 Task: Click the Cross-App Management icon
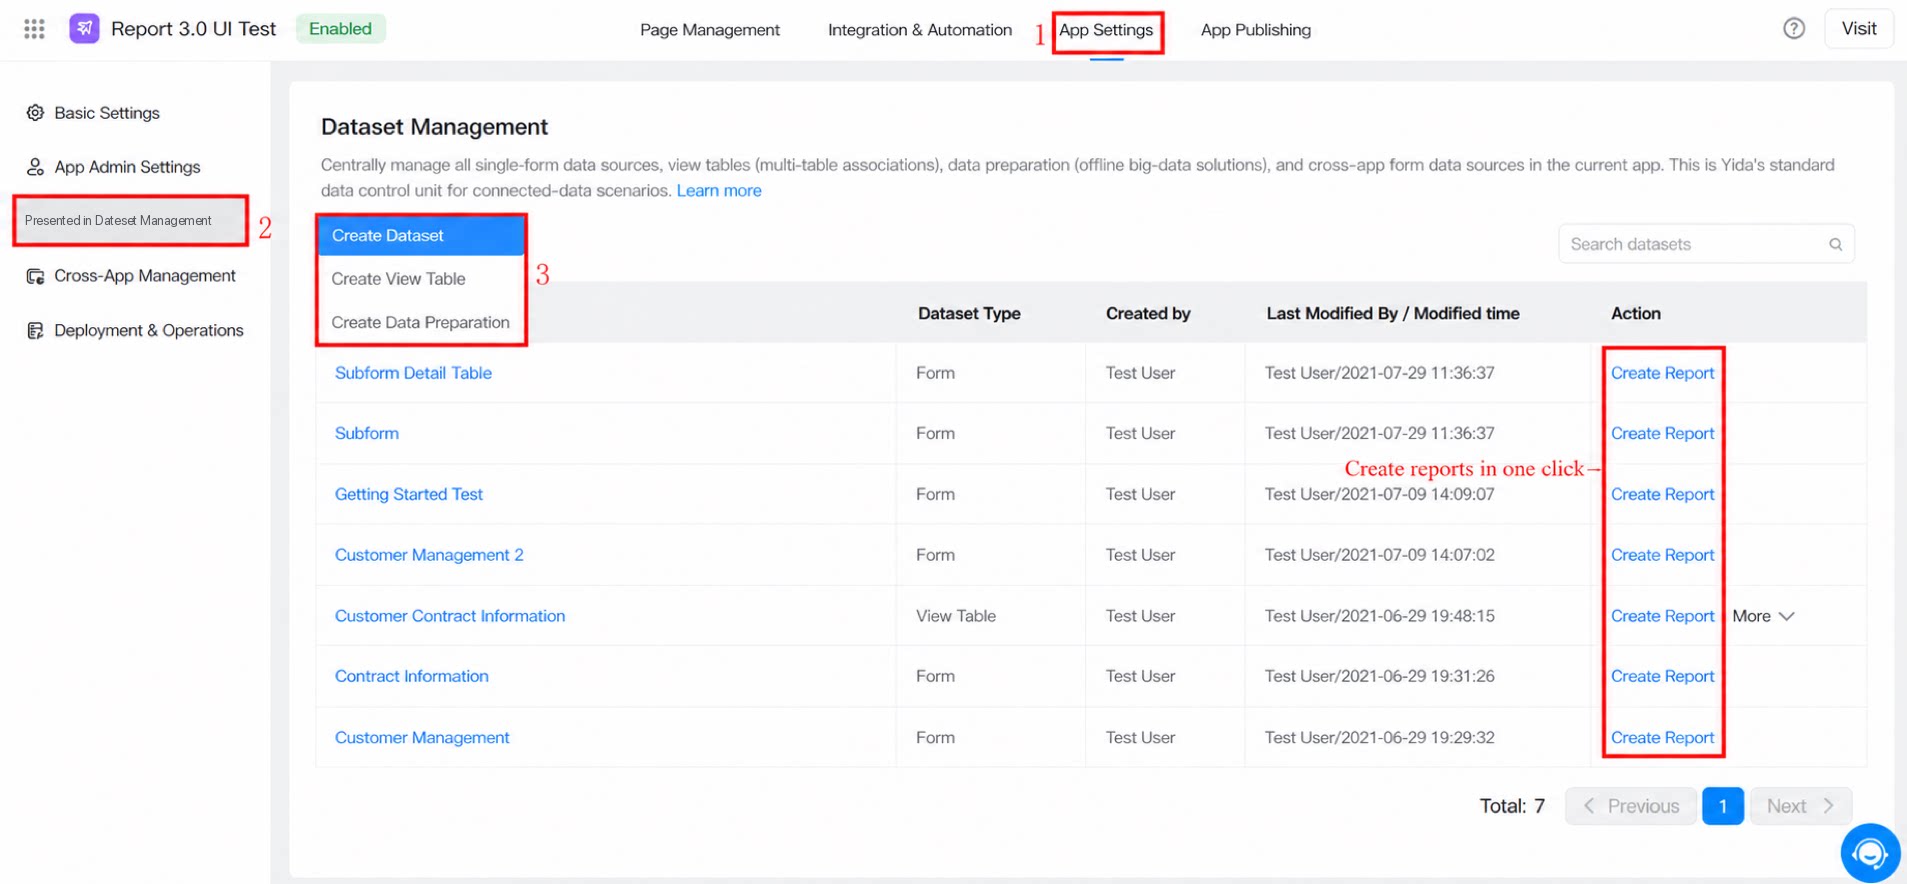pyautogui.click(x=35, y=276)
